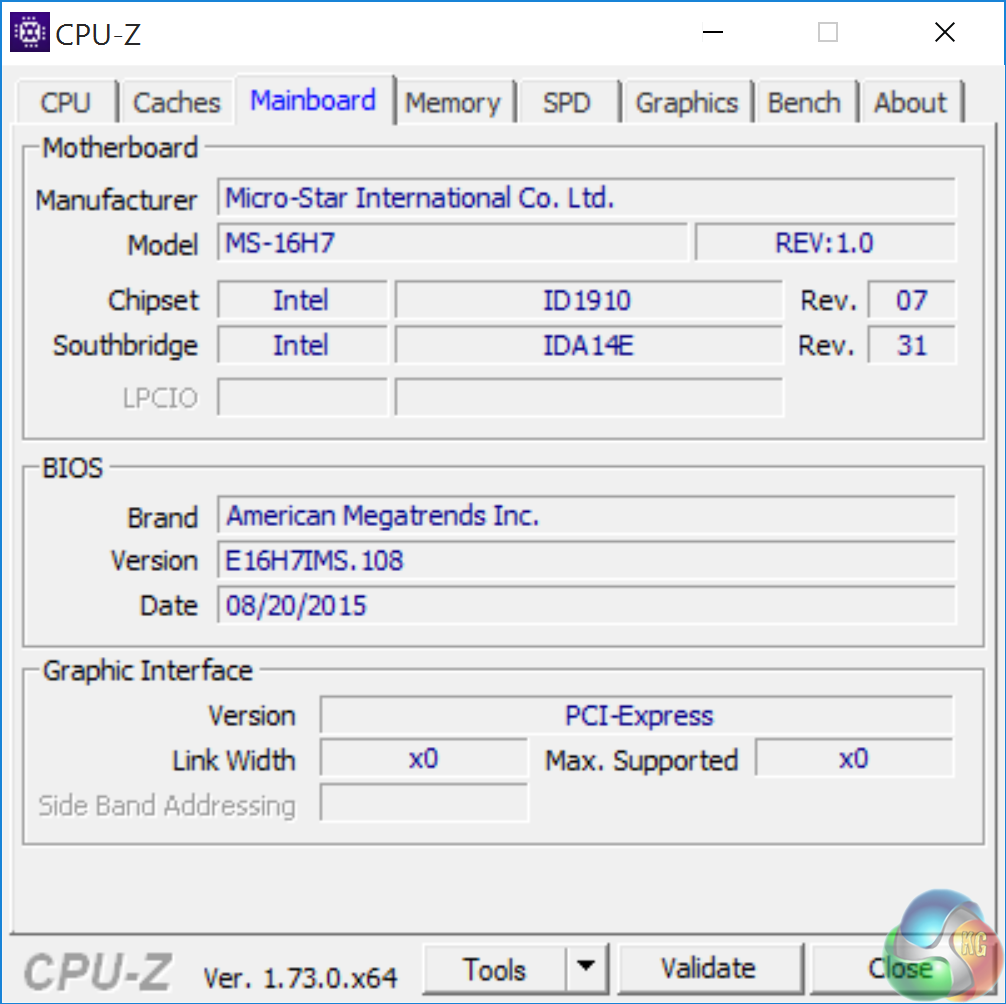Click the Manufacturer field Micro-Star International
The height and width of the screenshot is (1004, 1006).
click(x=586, y=198)
